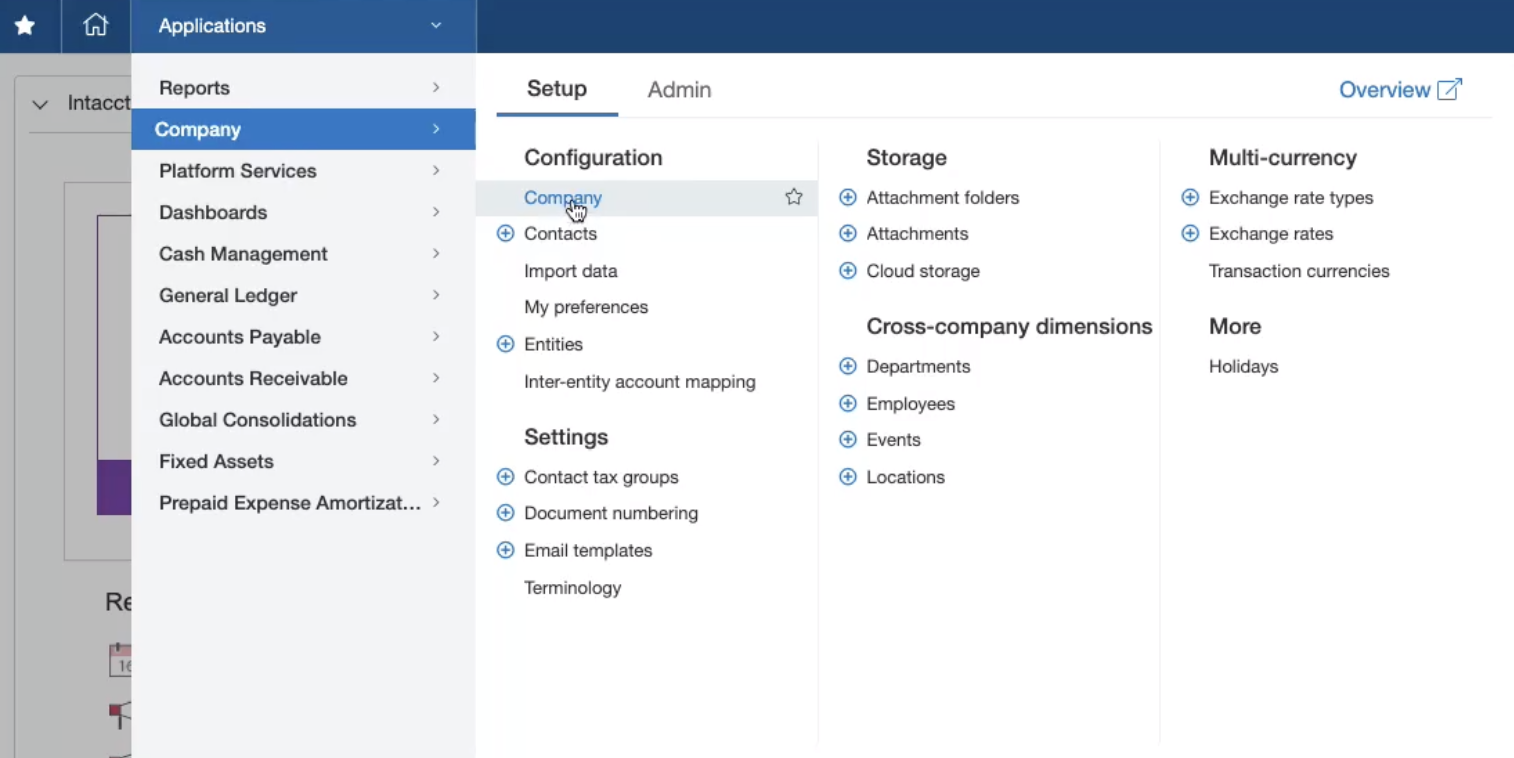Click plus icon beside Exchange rate types
This screenshot has width=1514, height=758.
pyautogui.click(x=1190, y=198)
